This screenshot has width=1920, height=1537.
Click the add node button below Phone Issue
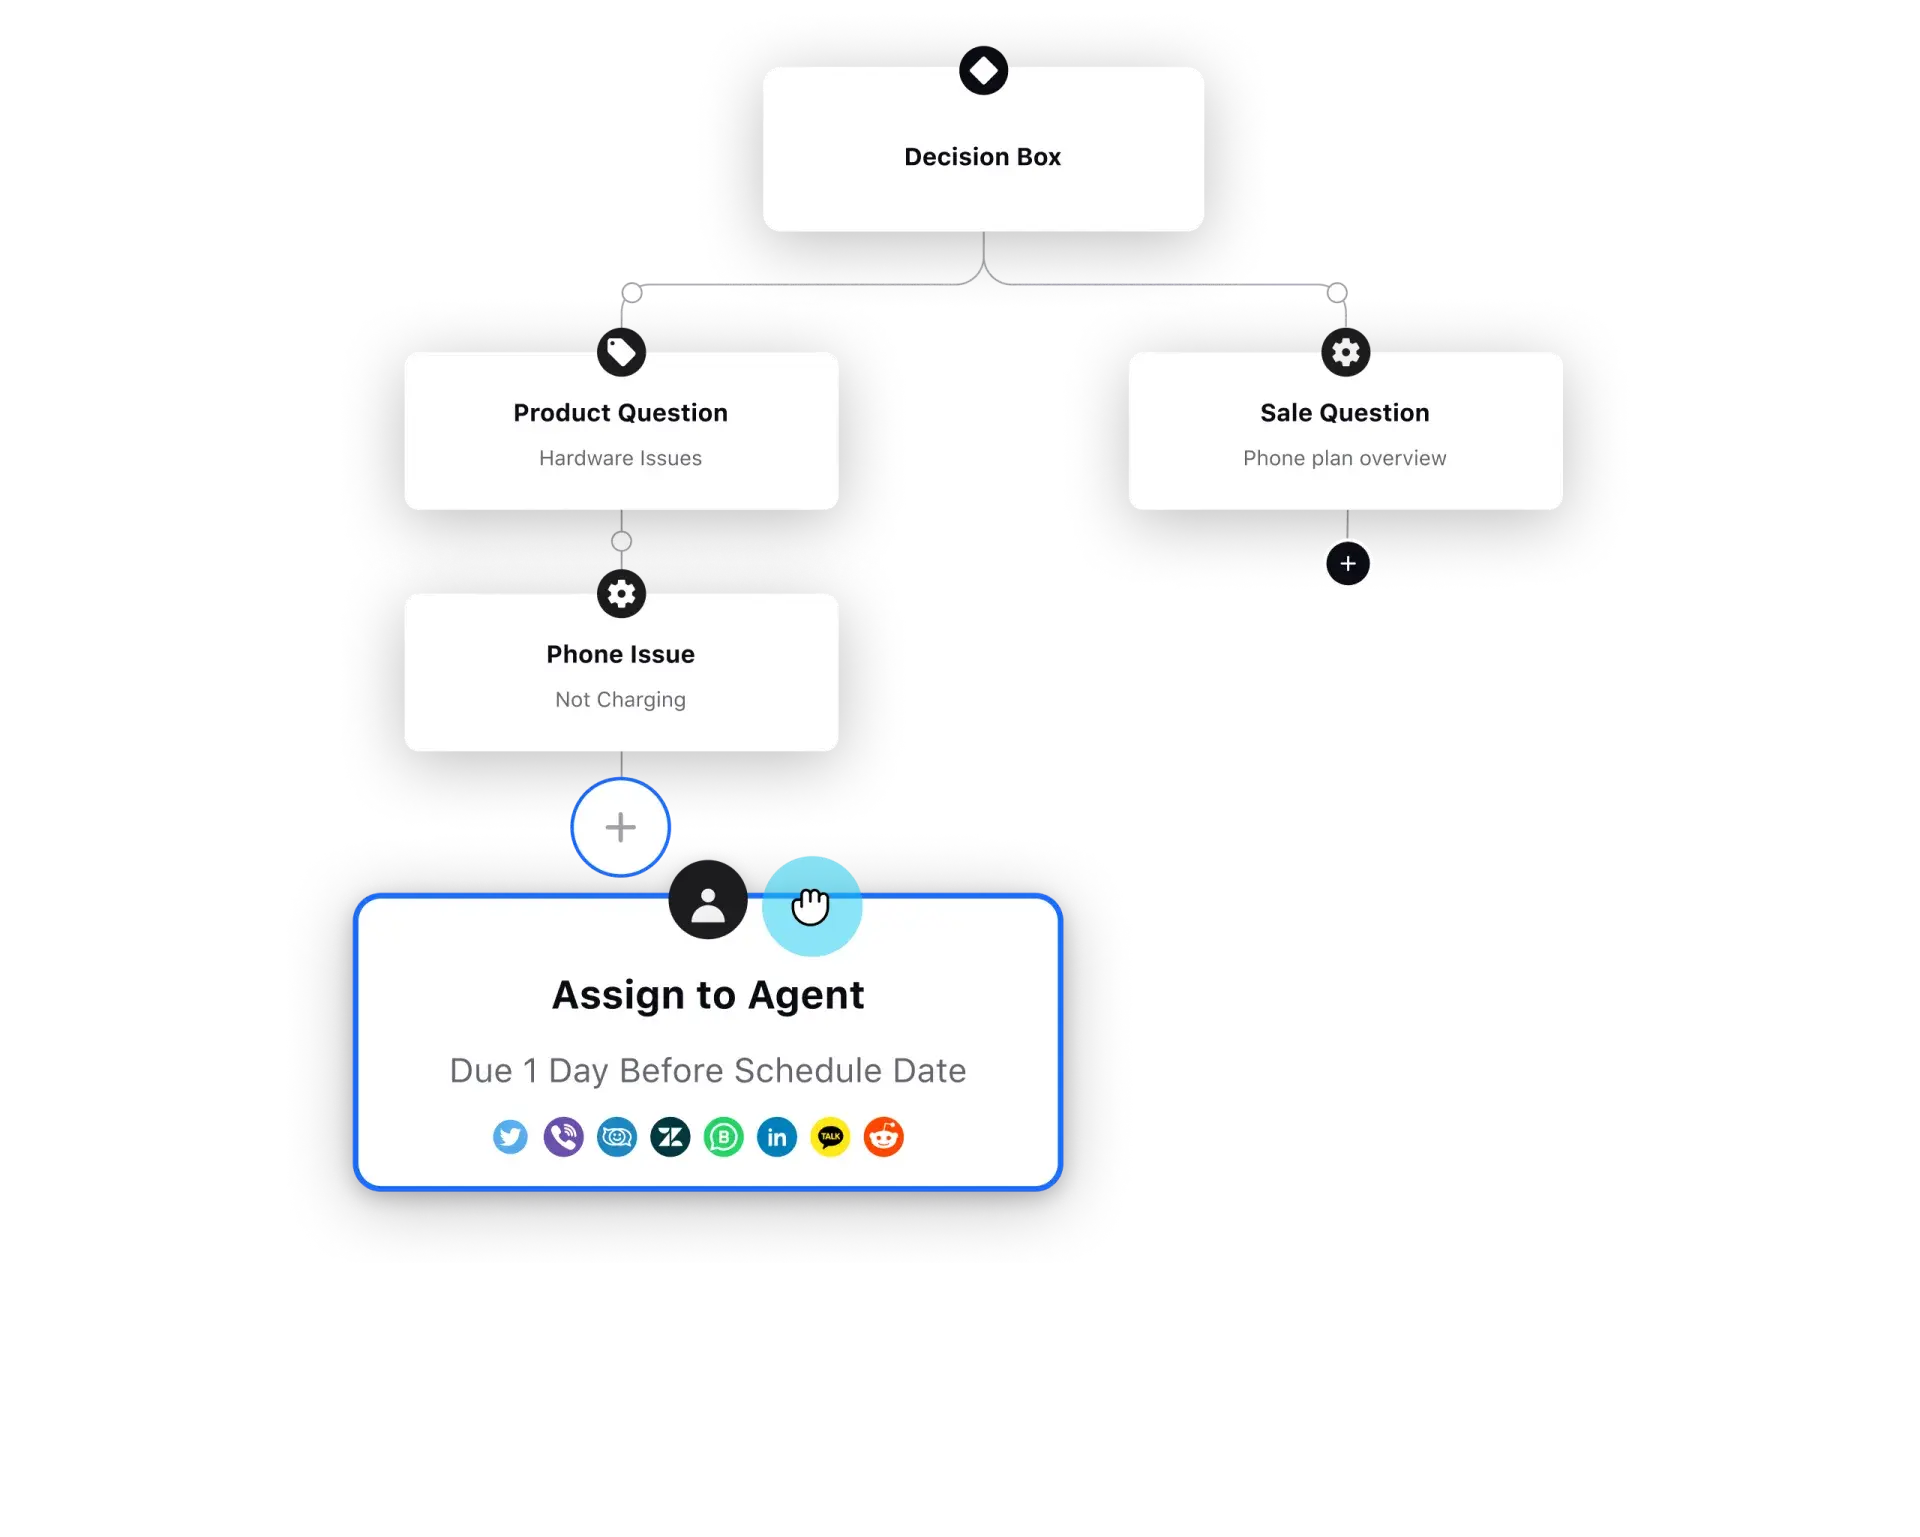620,827
